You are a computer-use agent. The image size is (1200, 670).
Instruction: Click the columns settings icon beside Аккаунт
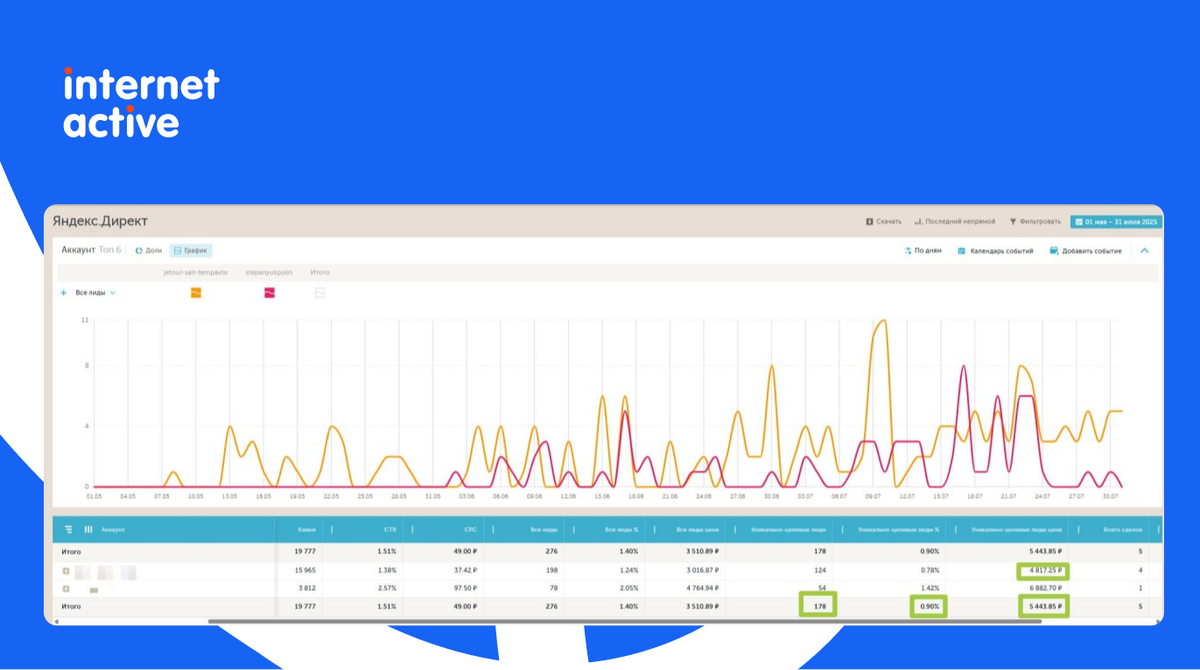click(x=88, y=529)
